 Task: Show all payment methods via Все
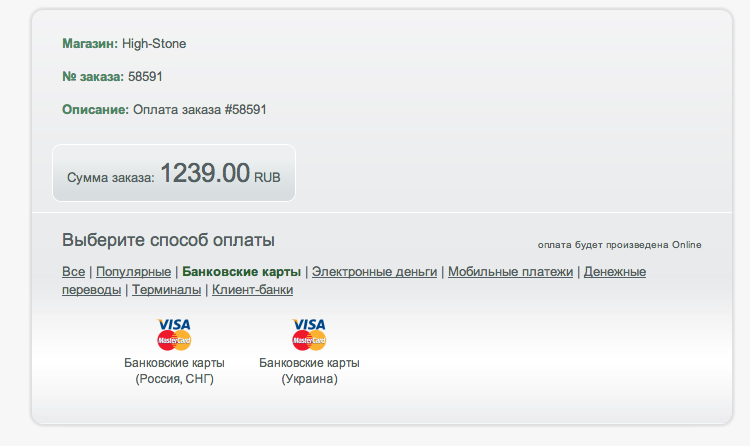tap(73, 272)
